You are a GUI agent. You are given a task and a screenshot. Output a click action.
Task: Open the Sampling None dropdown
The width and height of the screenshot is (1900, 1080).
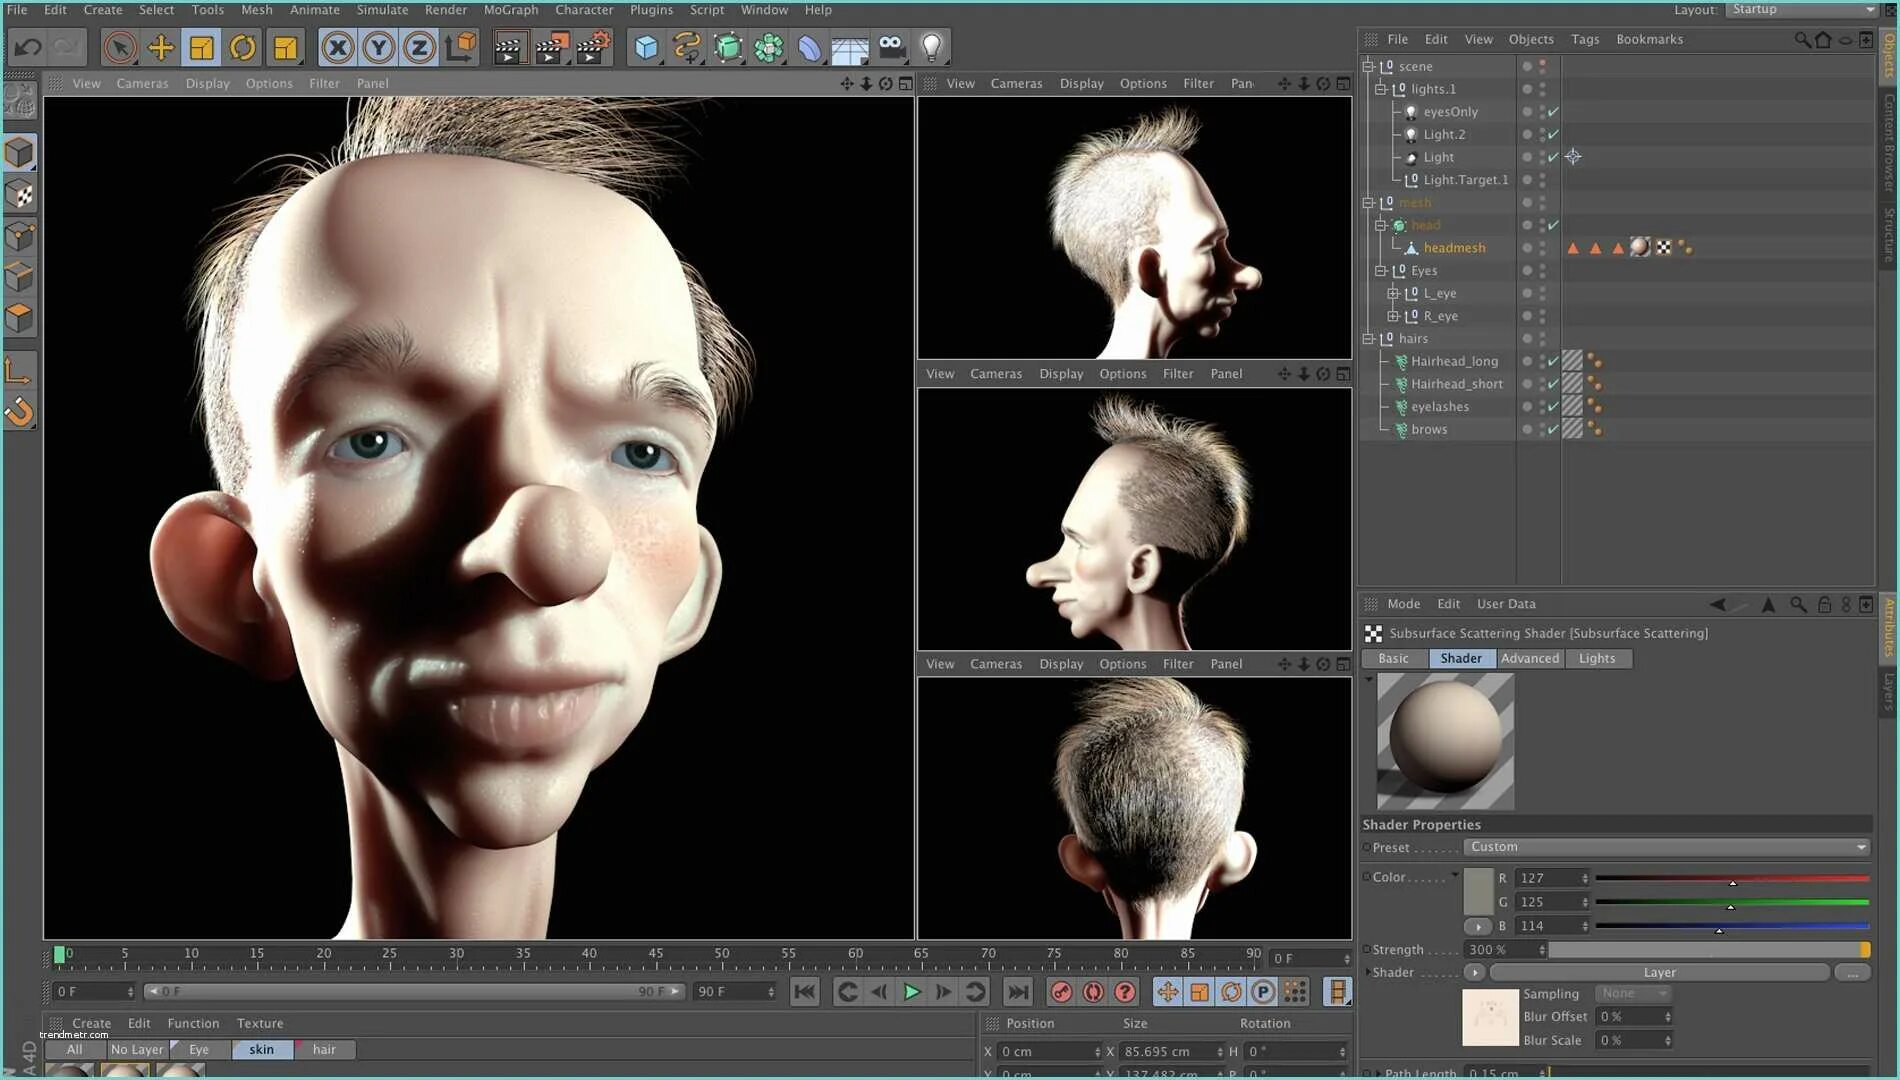click(x=1632, y=993)
